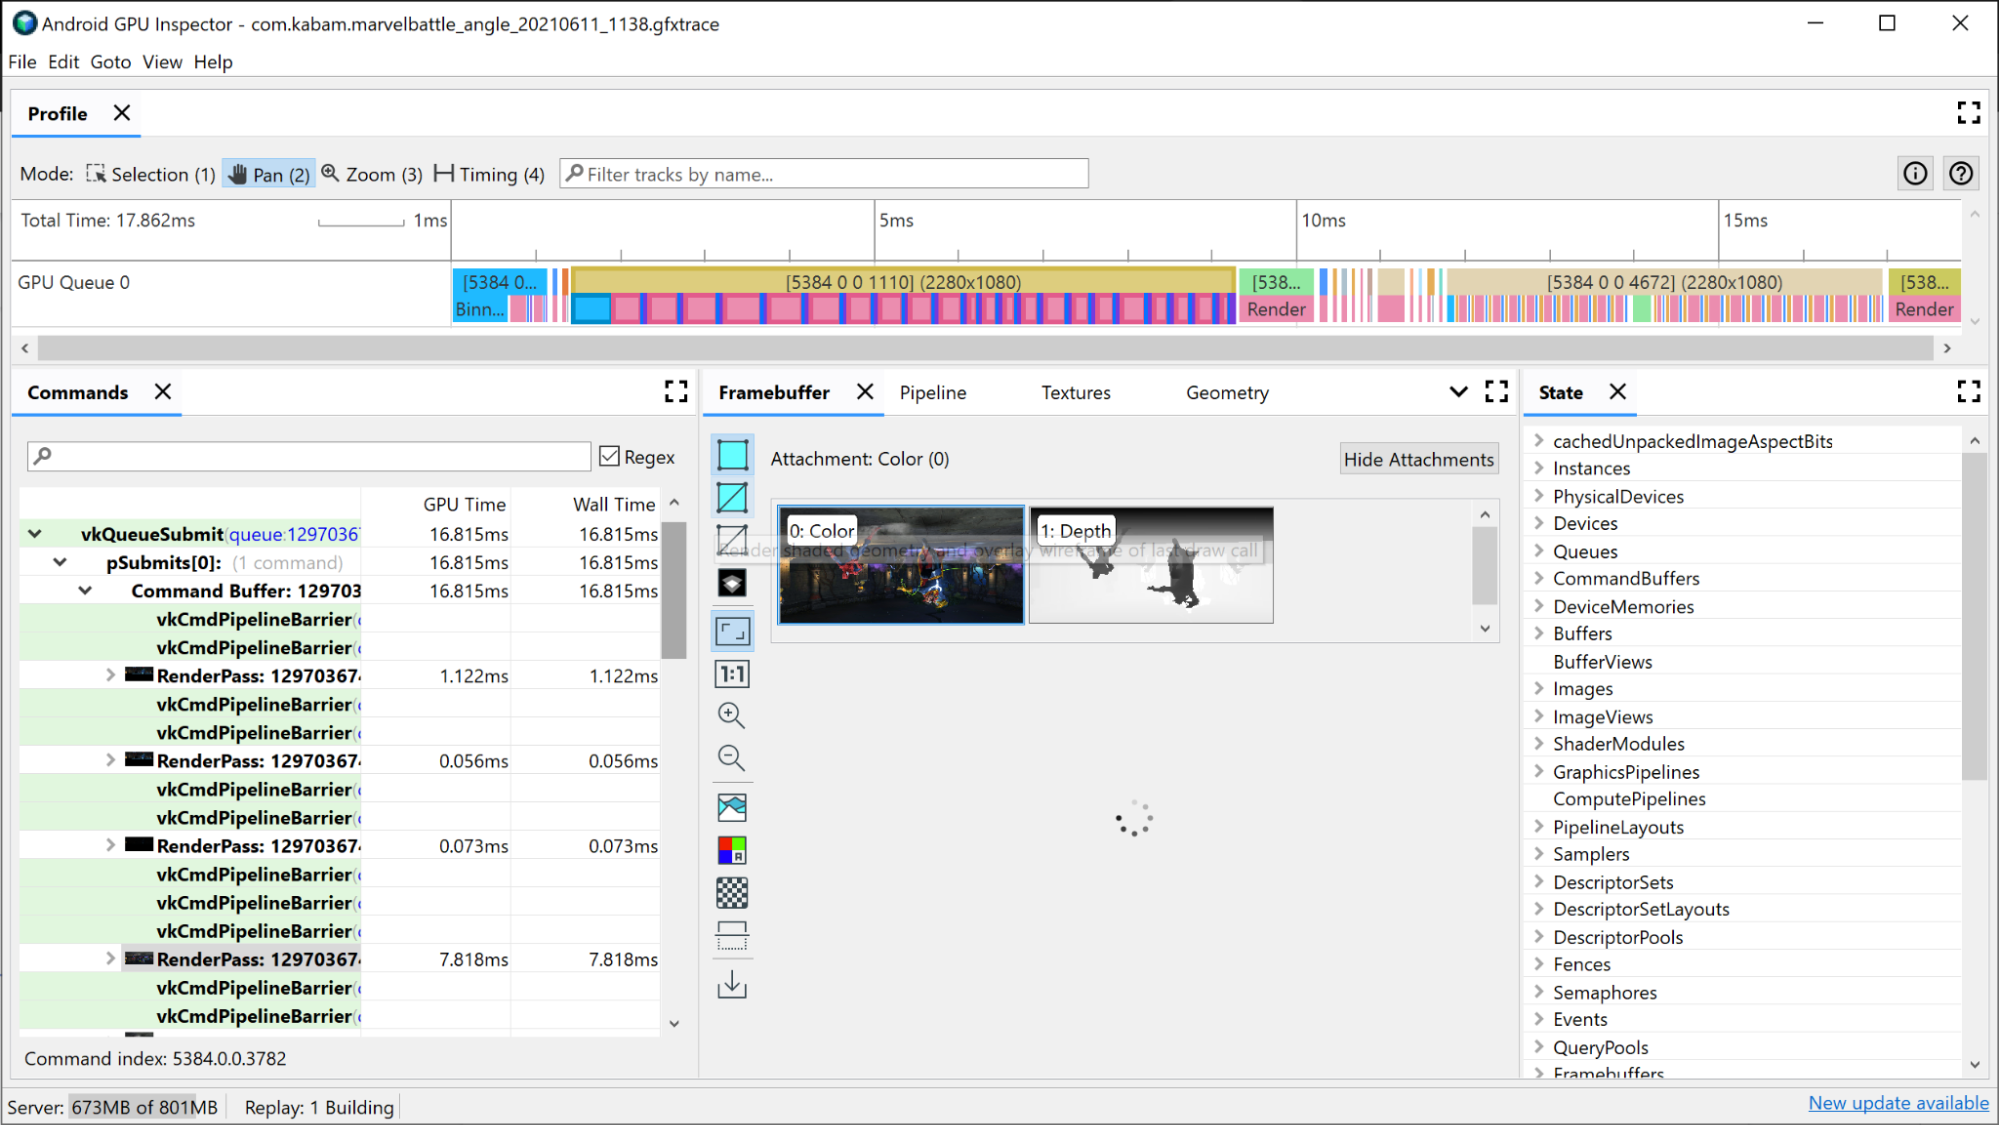Expand the RenderPass: 12970367 first entry

click(110, 676)
